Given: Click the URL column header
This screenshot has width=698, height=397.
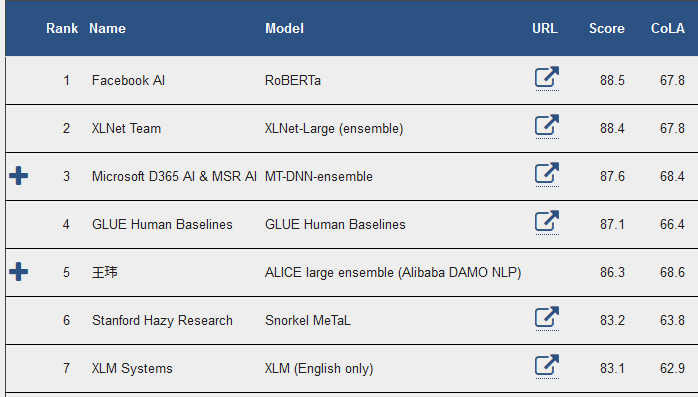Looking at the screenshot, I should pos(545,28).
